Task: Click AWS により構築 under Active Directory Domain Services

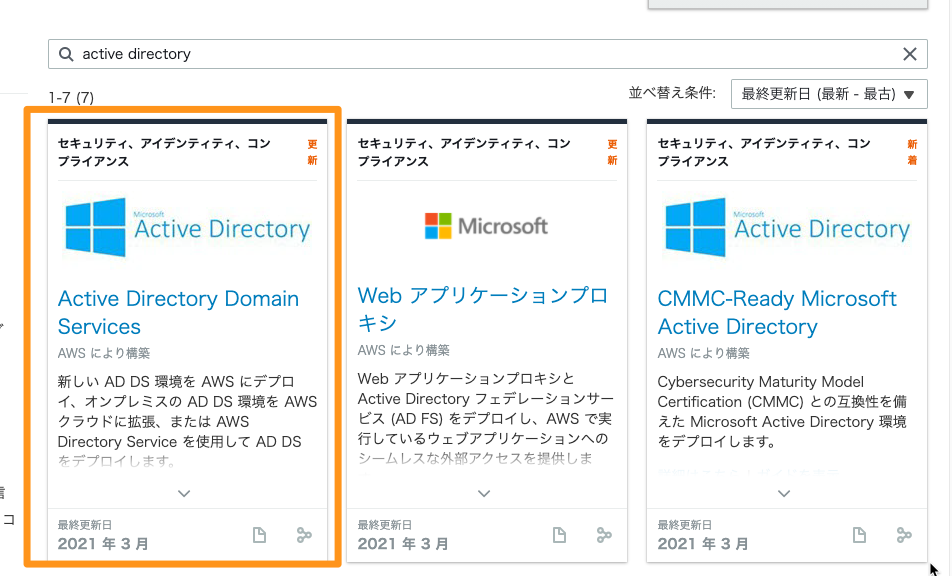Action: (104, 353)
